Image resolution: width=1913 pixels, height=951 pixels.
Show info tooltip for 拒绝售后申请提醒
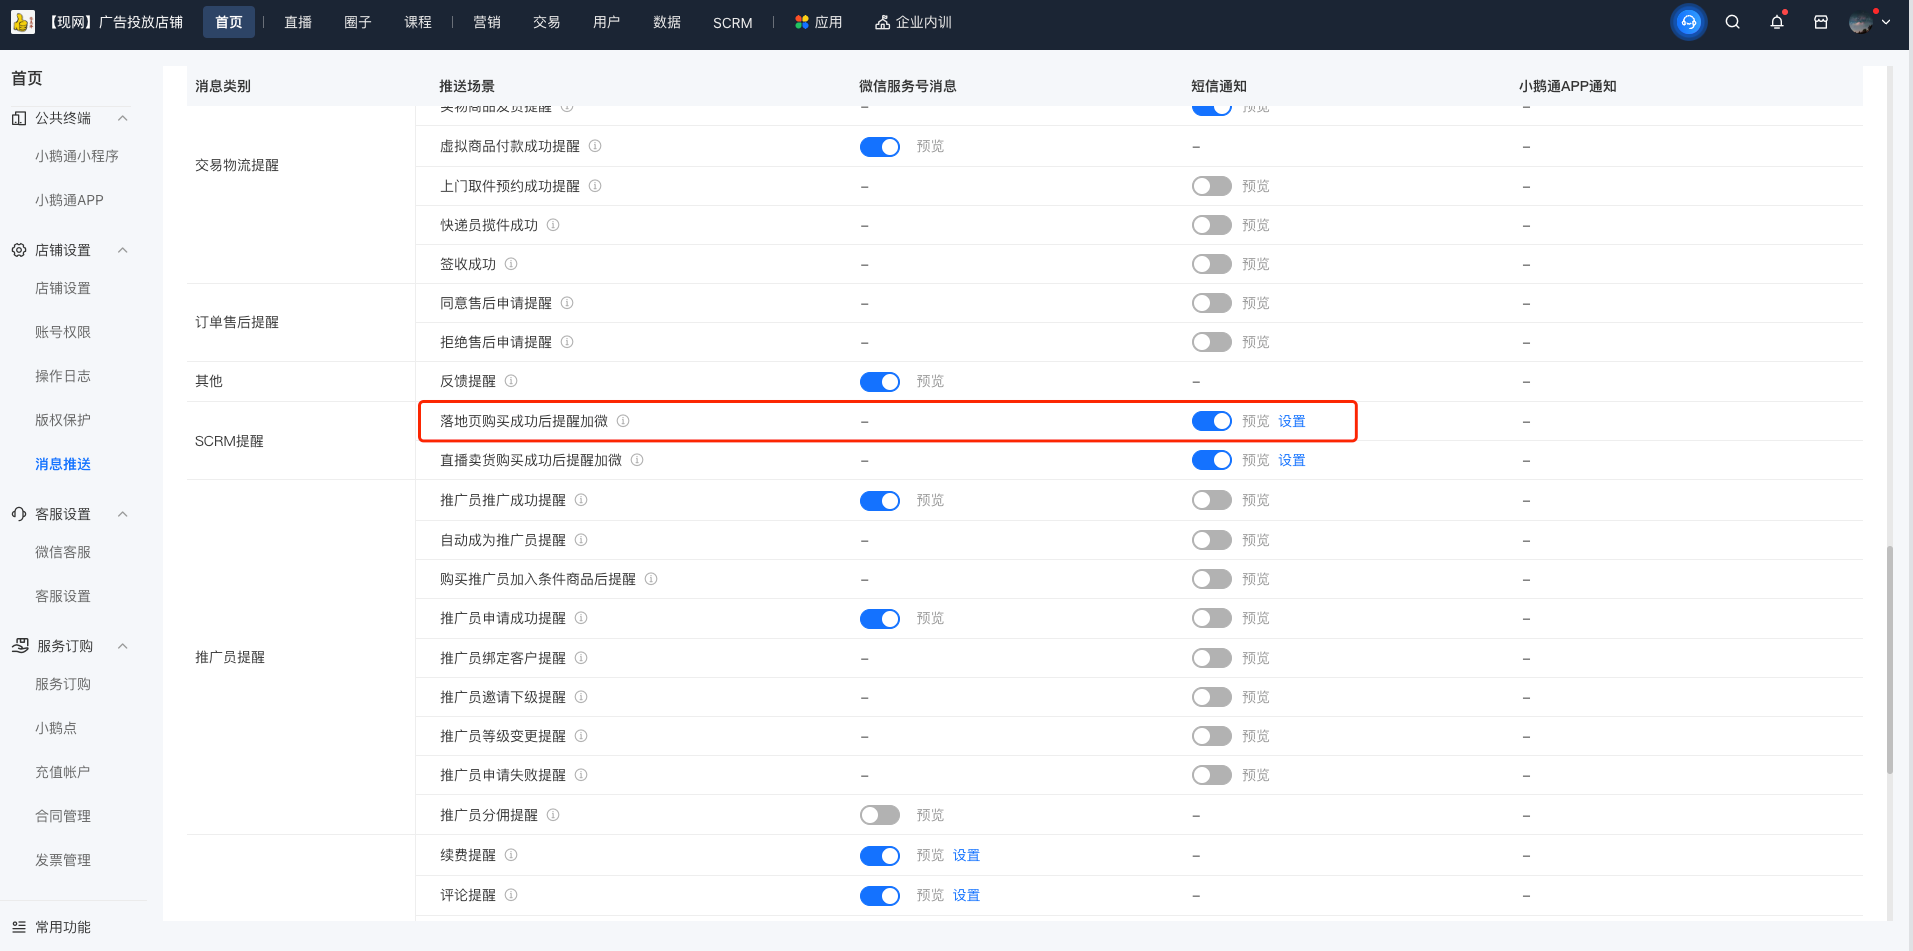tap(567, 342)
